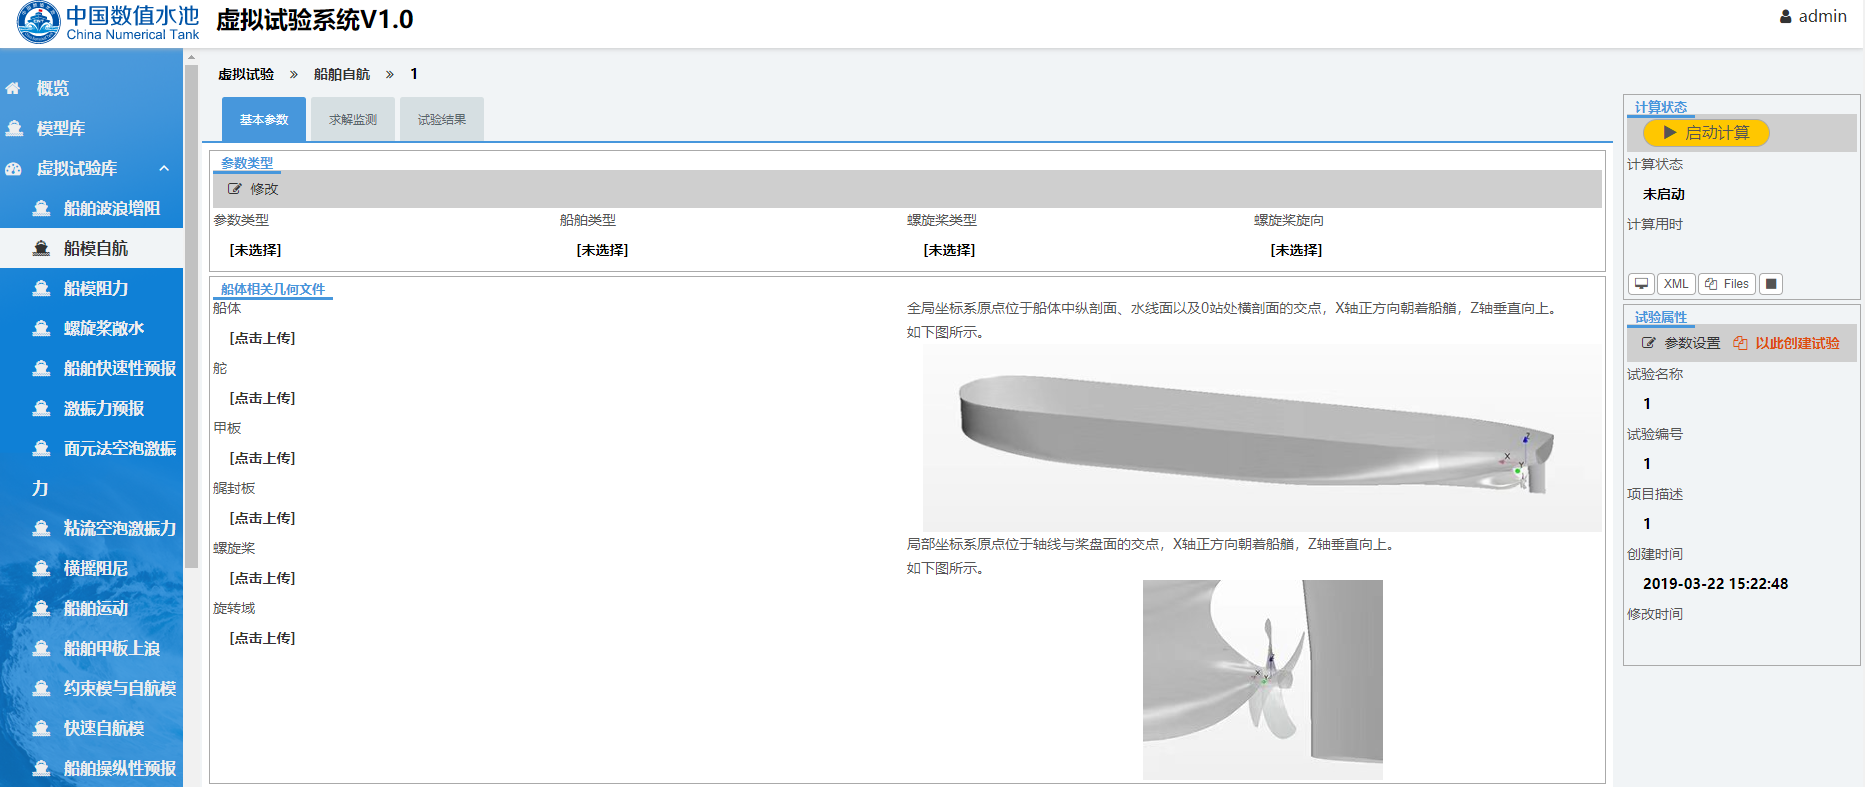Screen dimensions: 1865x787
Task: Select 船模阻力 in the sidebar tree
Action: (x=96, y=288)
